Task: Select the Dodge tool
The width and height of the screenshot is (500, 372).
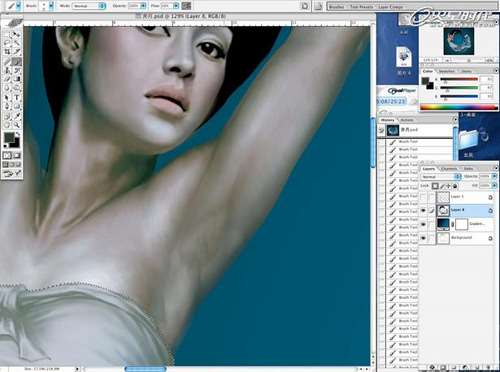Action: pos(16,89)
